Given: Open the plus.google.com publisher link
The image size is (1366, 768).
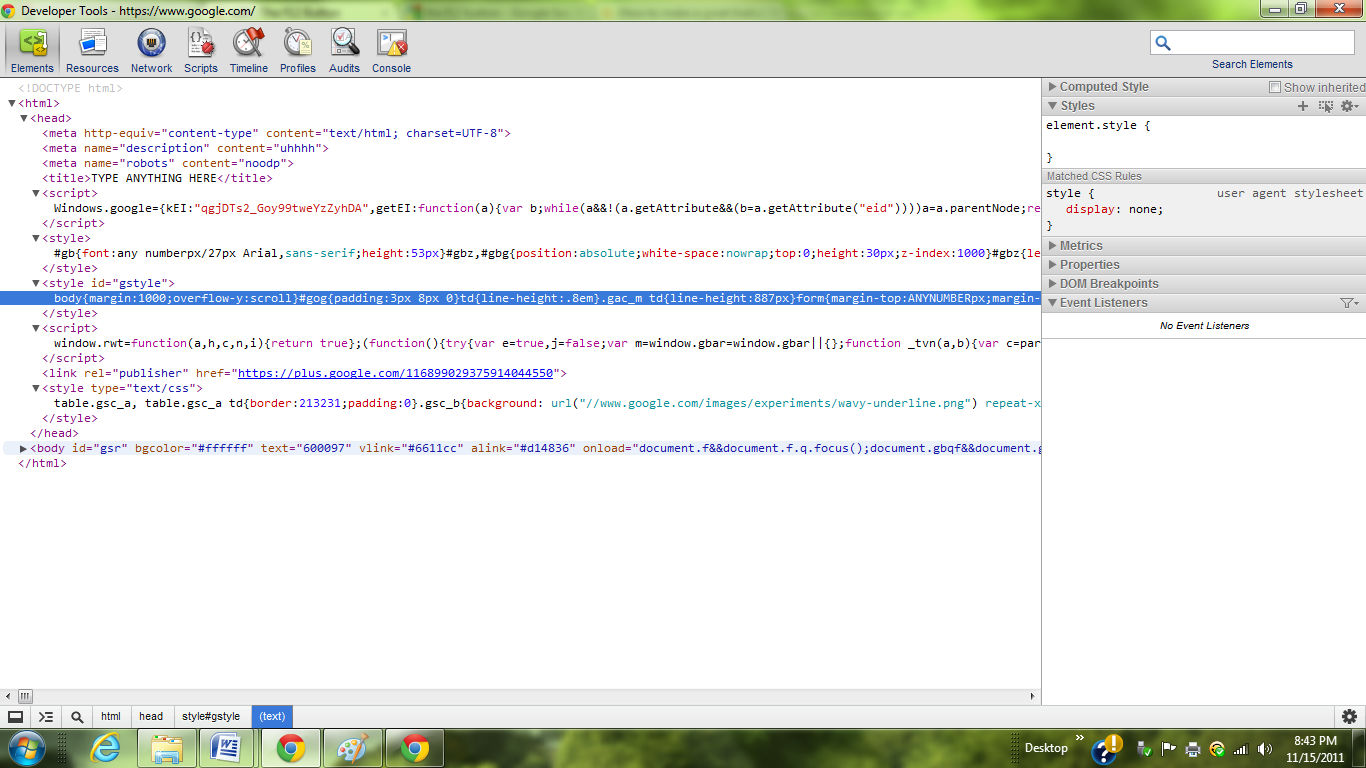Looking at the screenshot, I should 395,373.
